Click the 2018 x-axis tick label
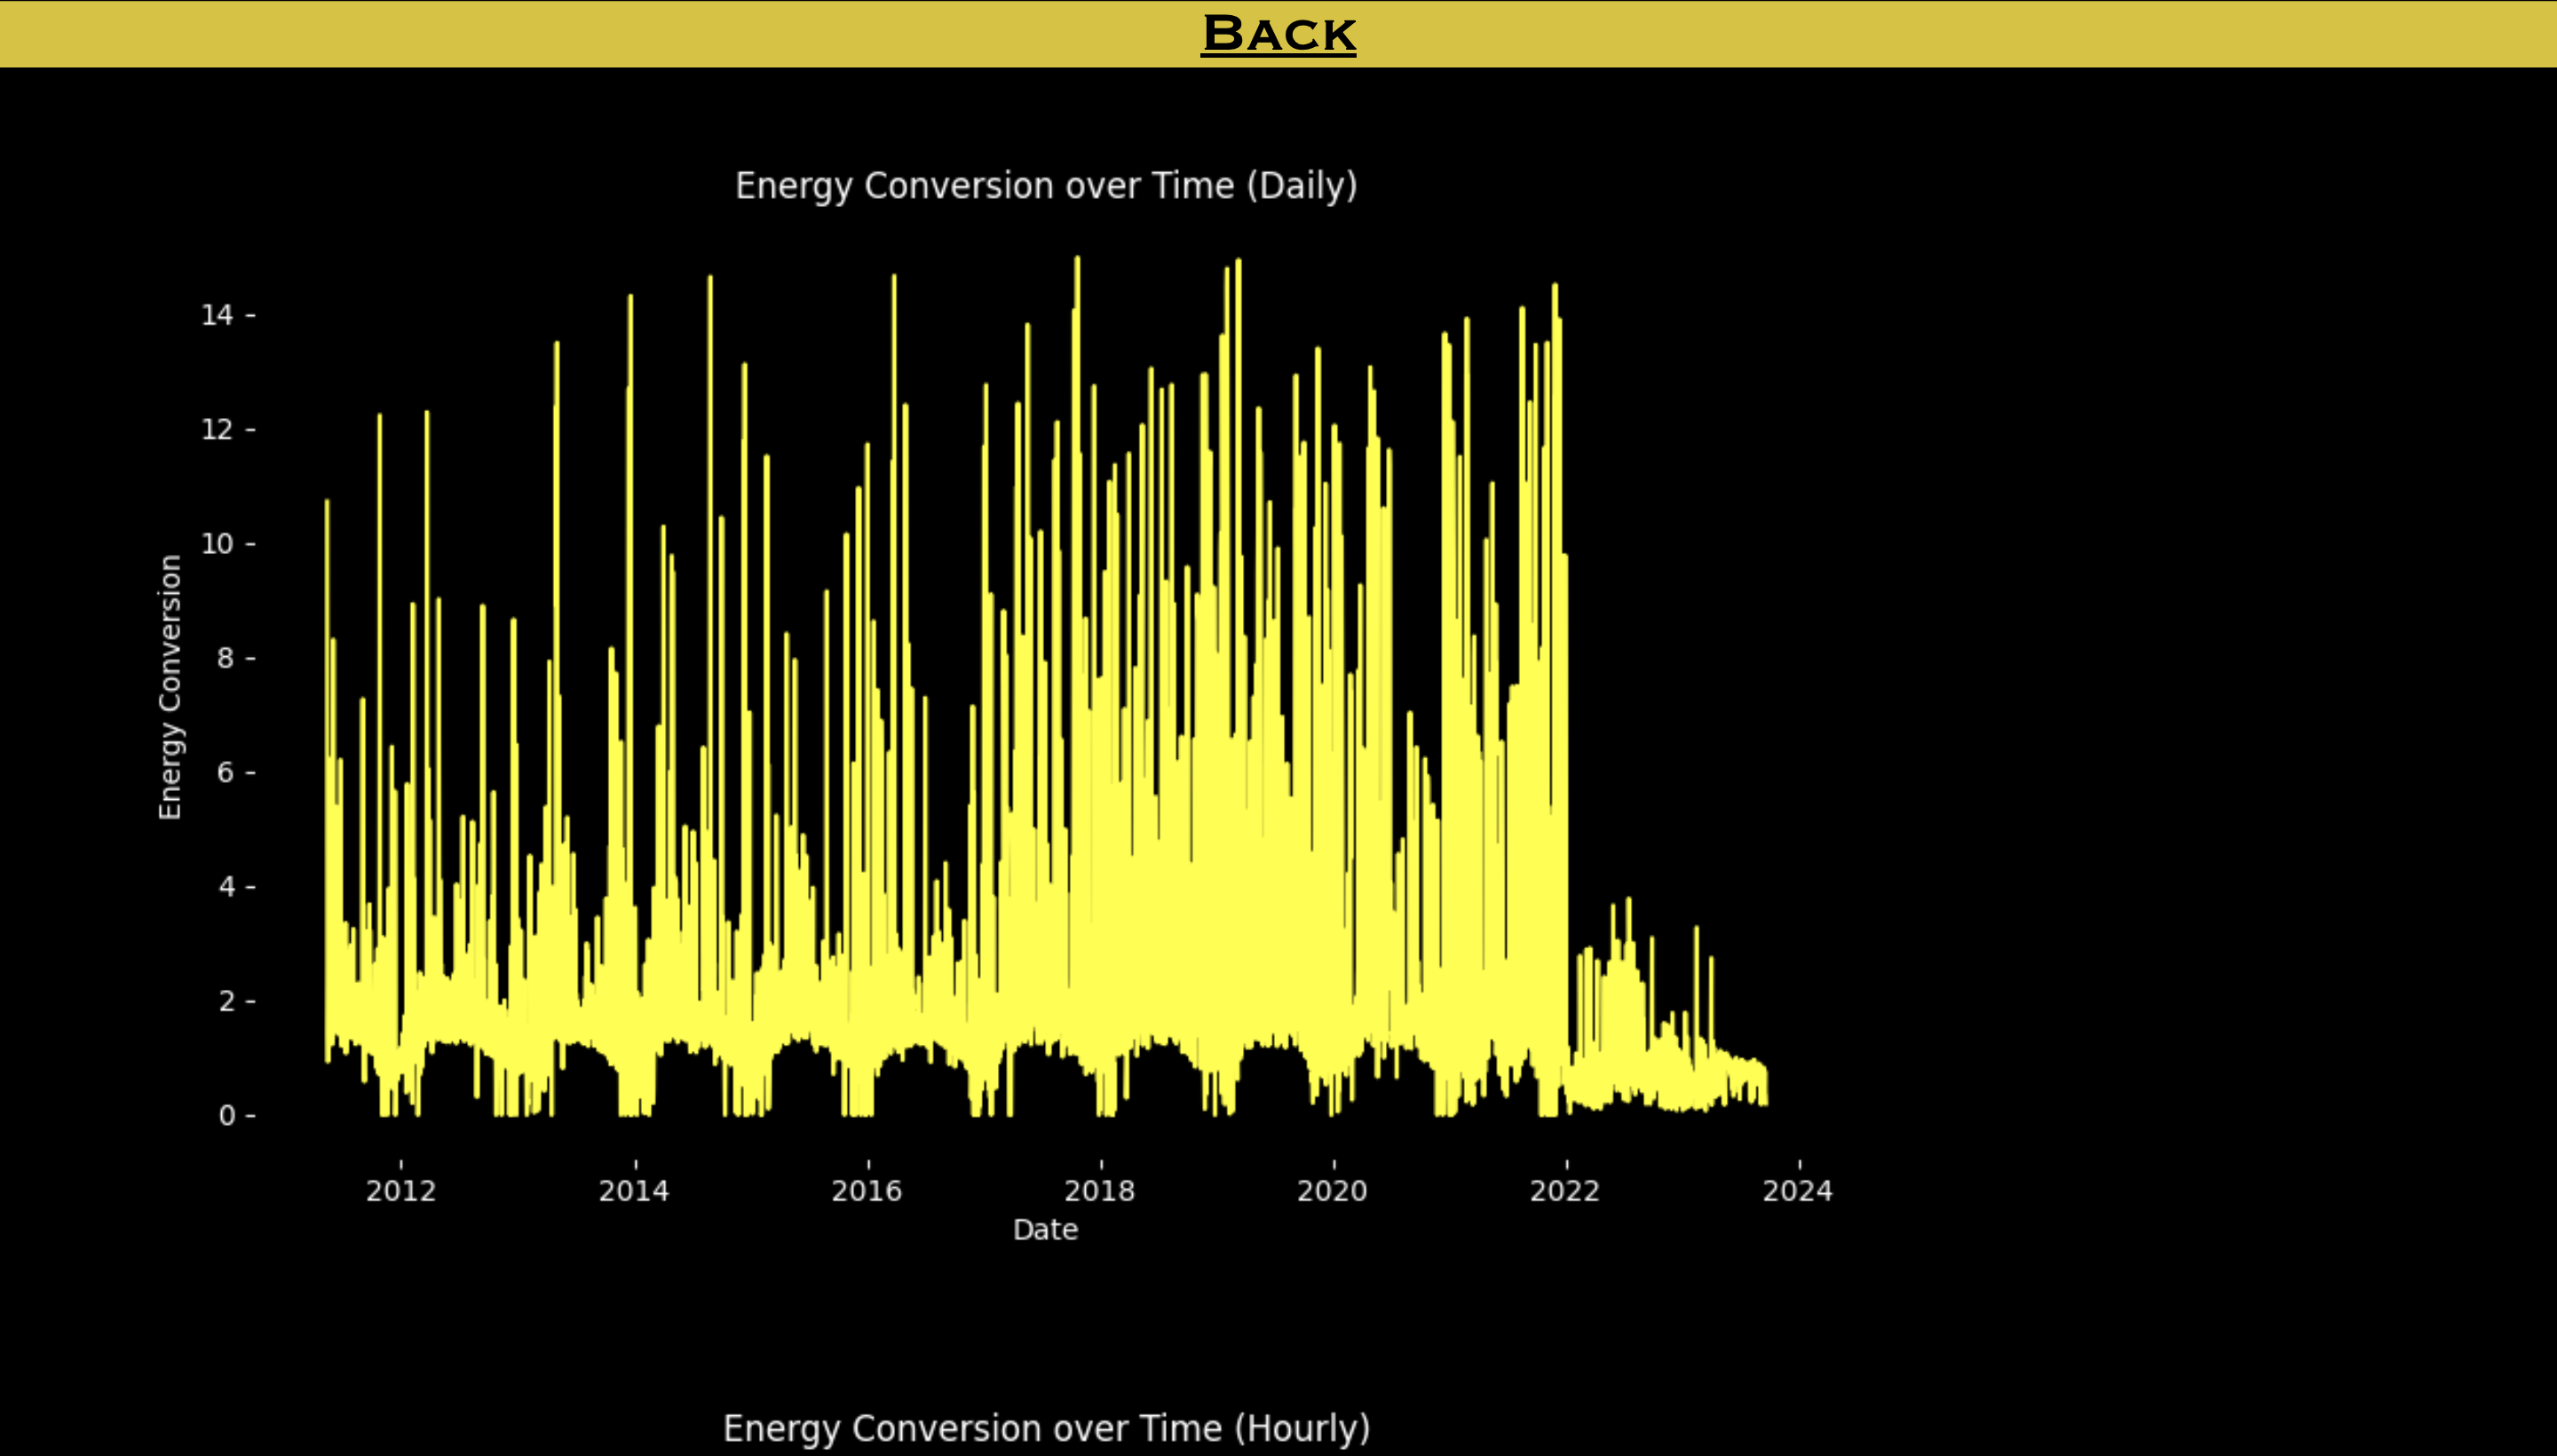 (x=1100, y=1191)
